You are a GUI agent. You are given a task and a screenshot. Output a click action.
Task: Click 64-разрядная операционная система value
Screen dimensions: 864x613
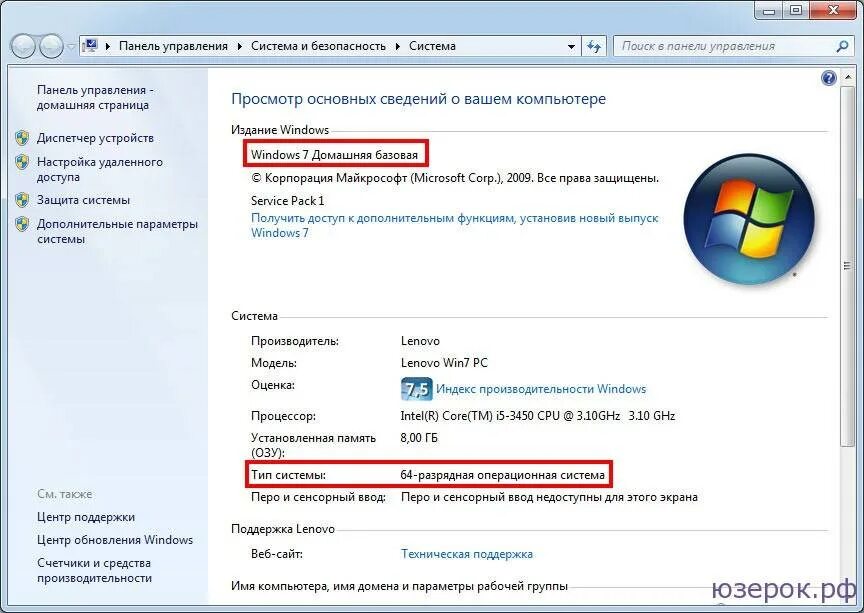(503, 475)
